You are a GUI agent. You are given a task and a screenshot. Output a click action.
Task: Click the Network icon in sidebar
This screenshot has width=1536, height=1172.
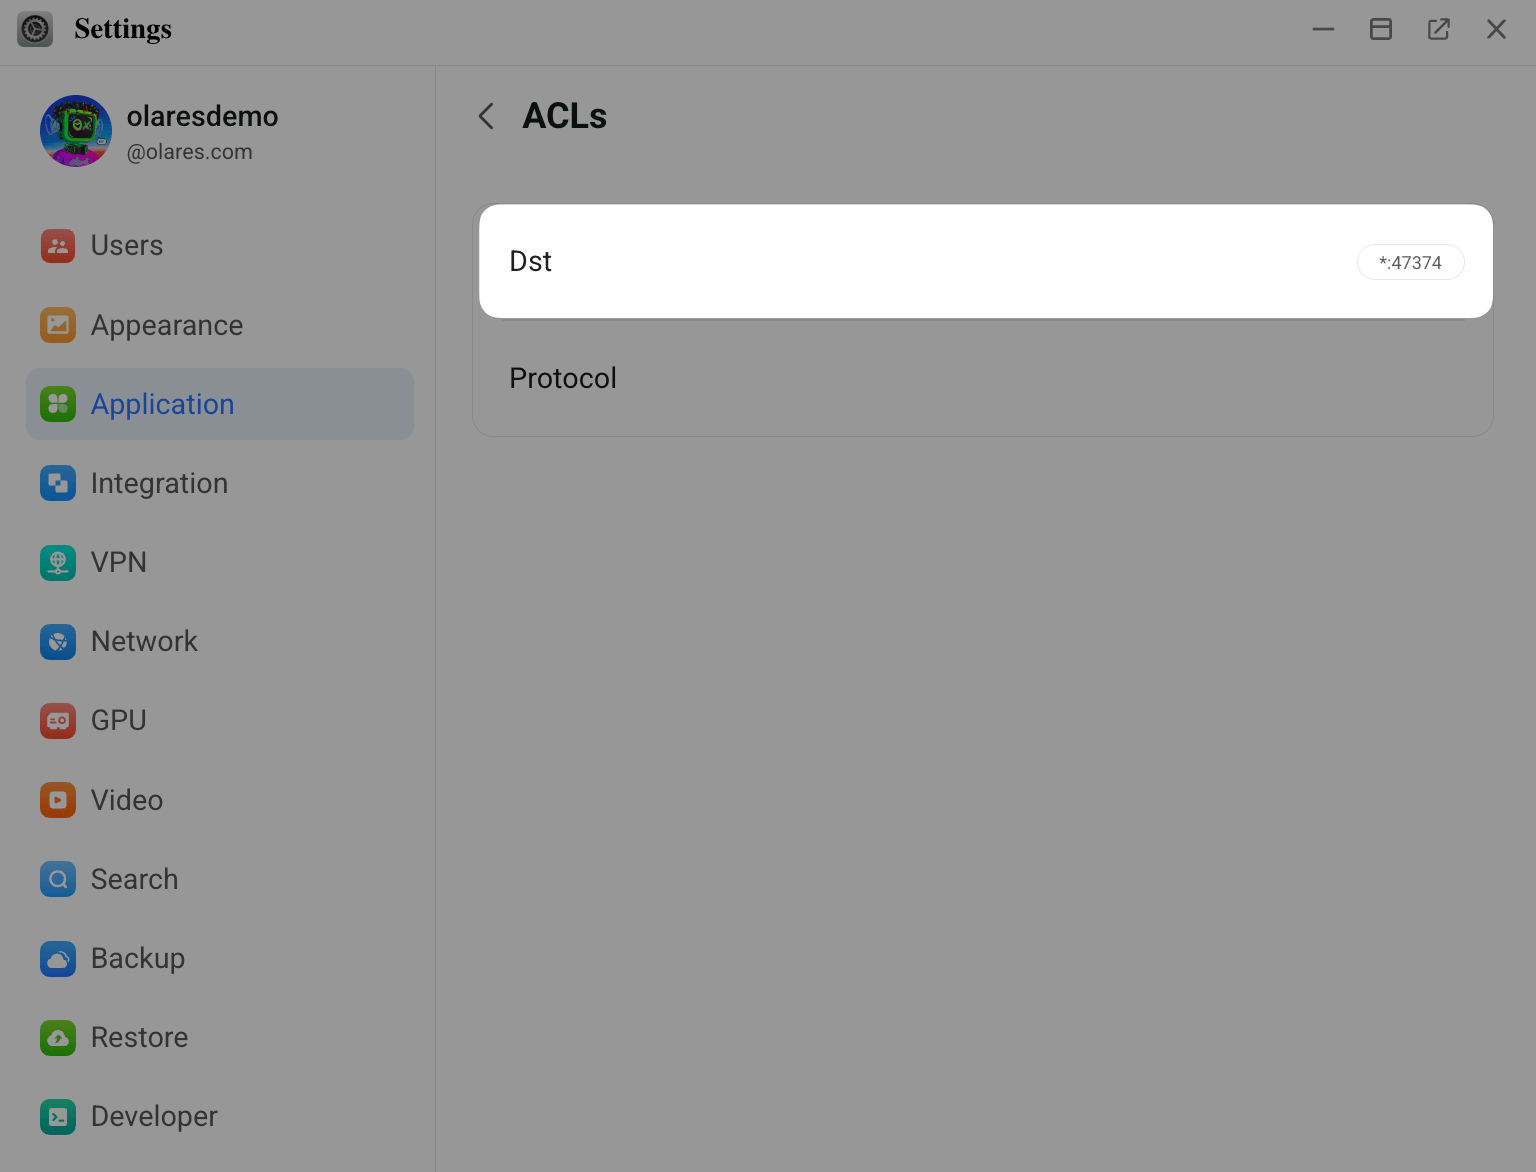(x=58, y=641)
